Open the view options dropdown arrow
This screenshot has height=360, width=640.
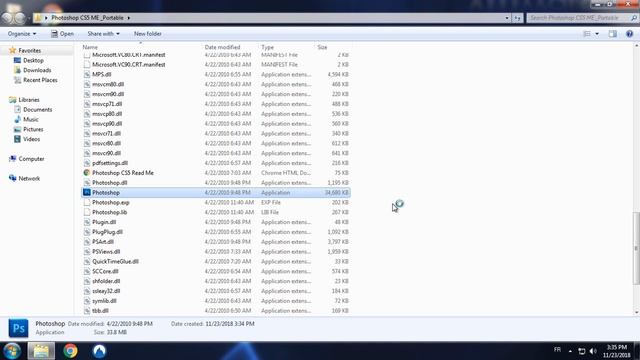tap(597, 34)
